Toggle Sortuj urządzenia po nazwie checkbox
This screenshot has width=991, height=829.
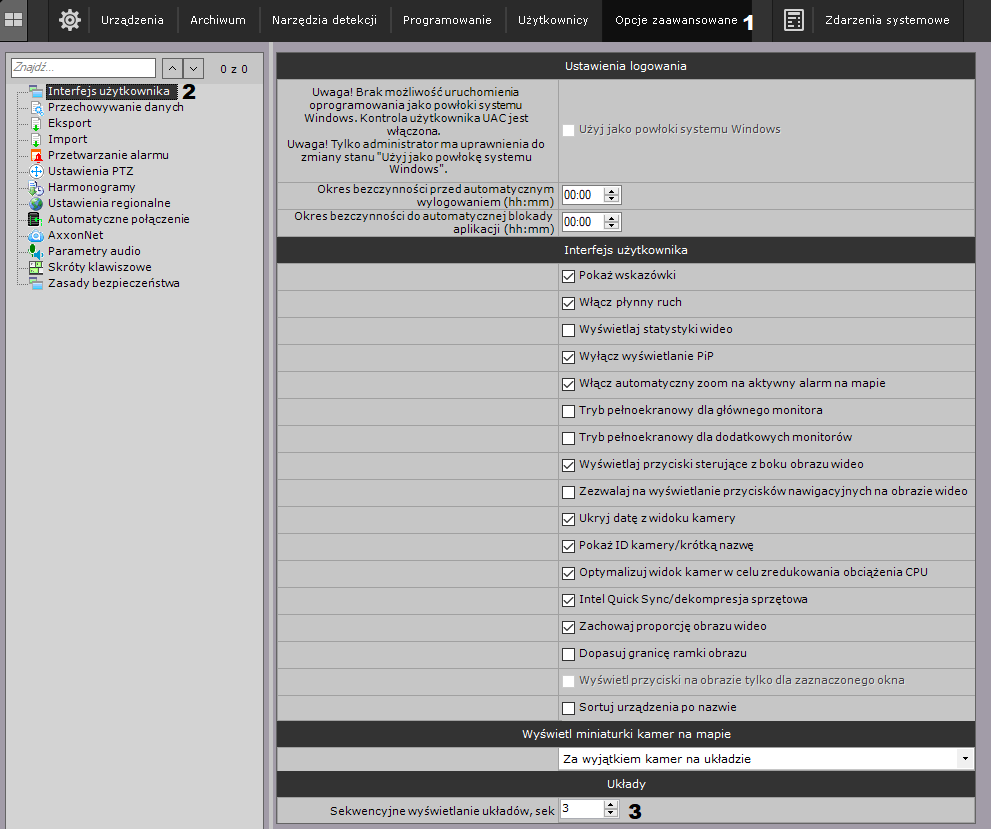[x=569, y=708]
